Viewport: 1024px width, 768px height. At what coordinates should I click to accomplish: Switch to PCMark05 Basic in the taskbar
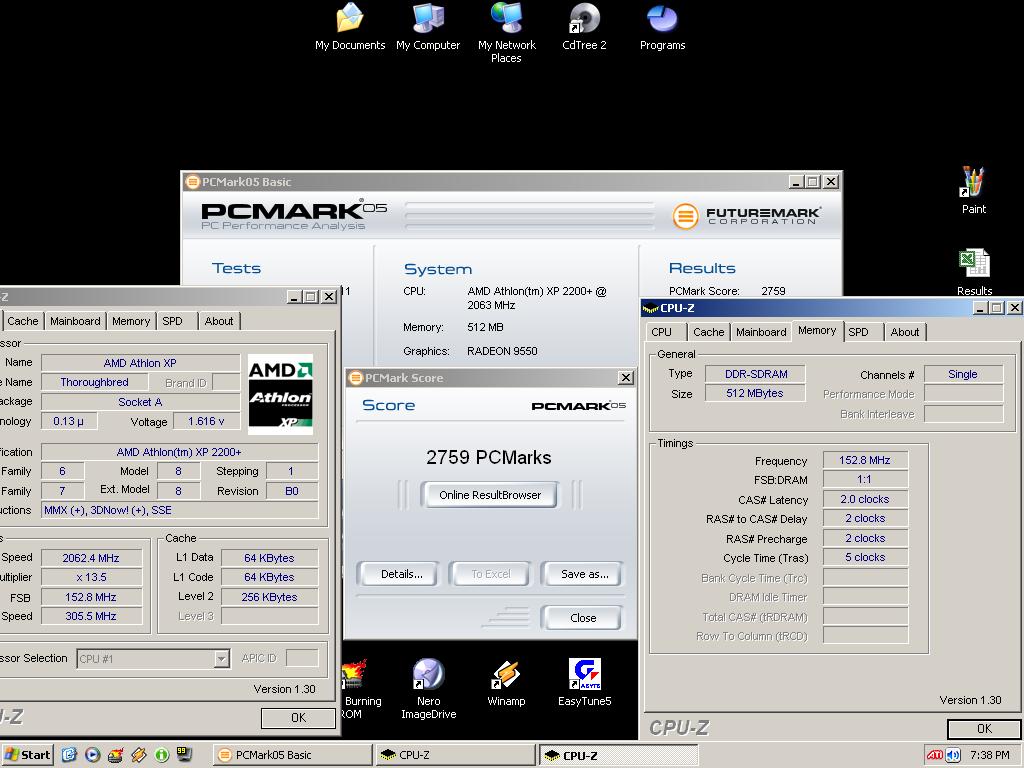[291, 755]
